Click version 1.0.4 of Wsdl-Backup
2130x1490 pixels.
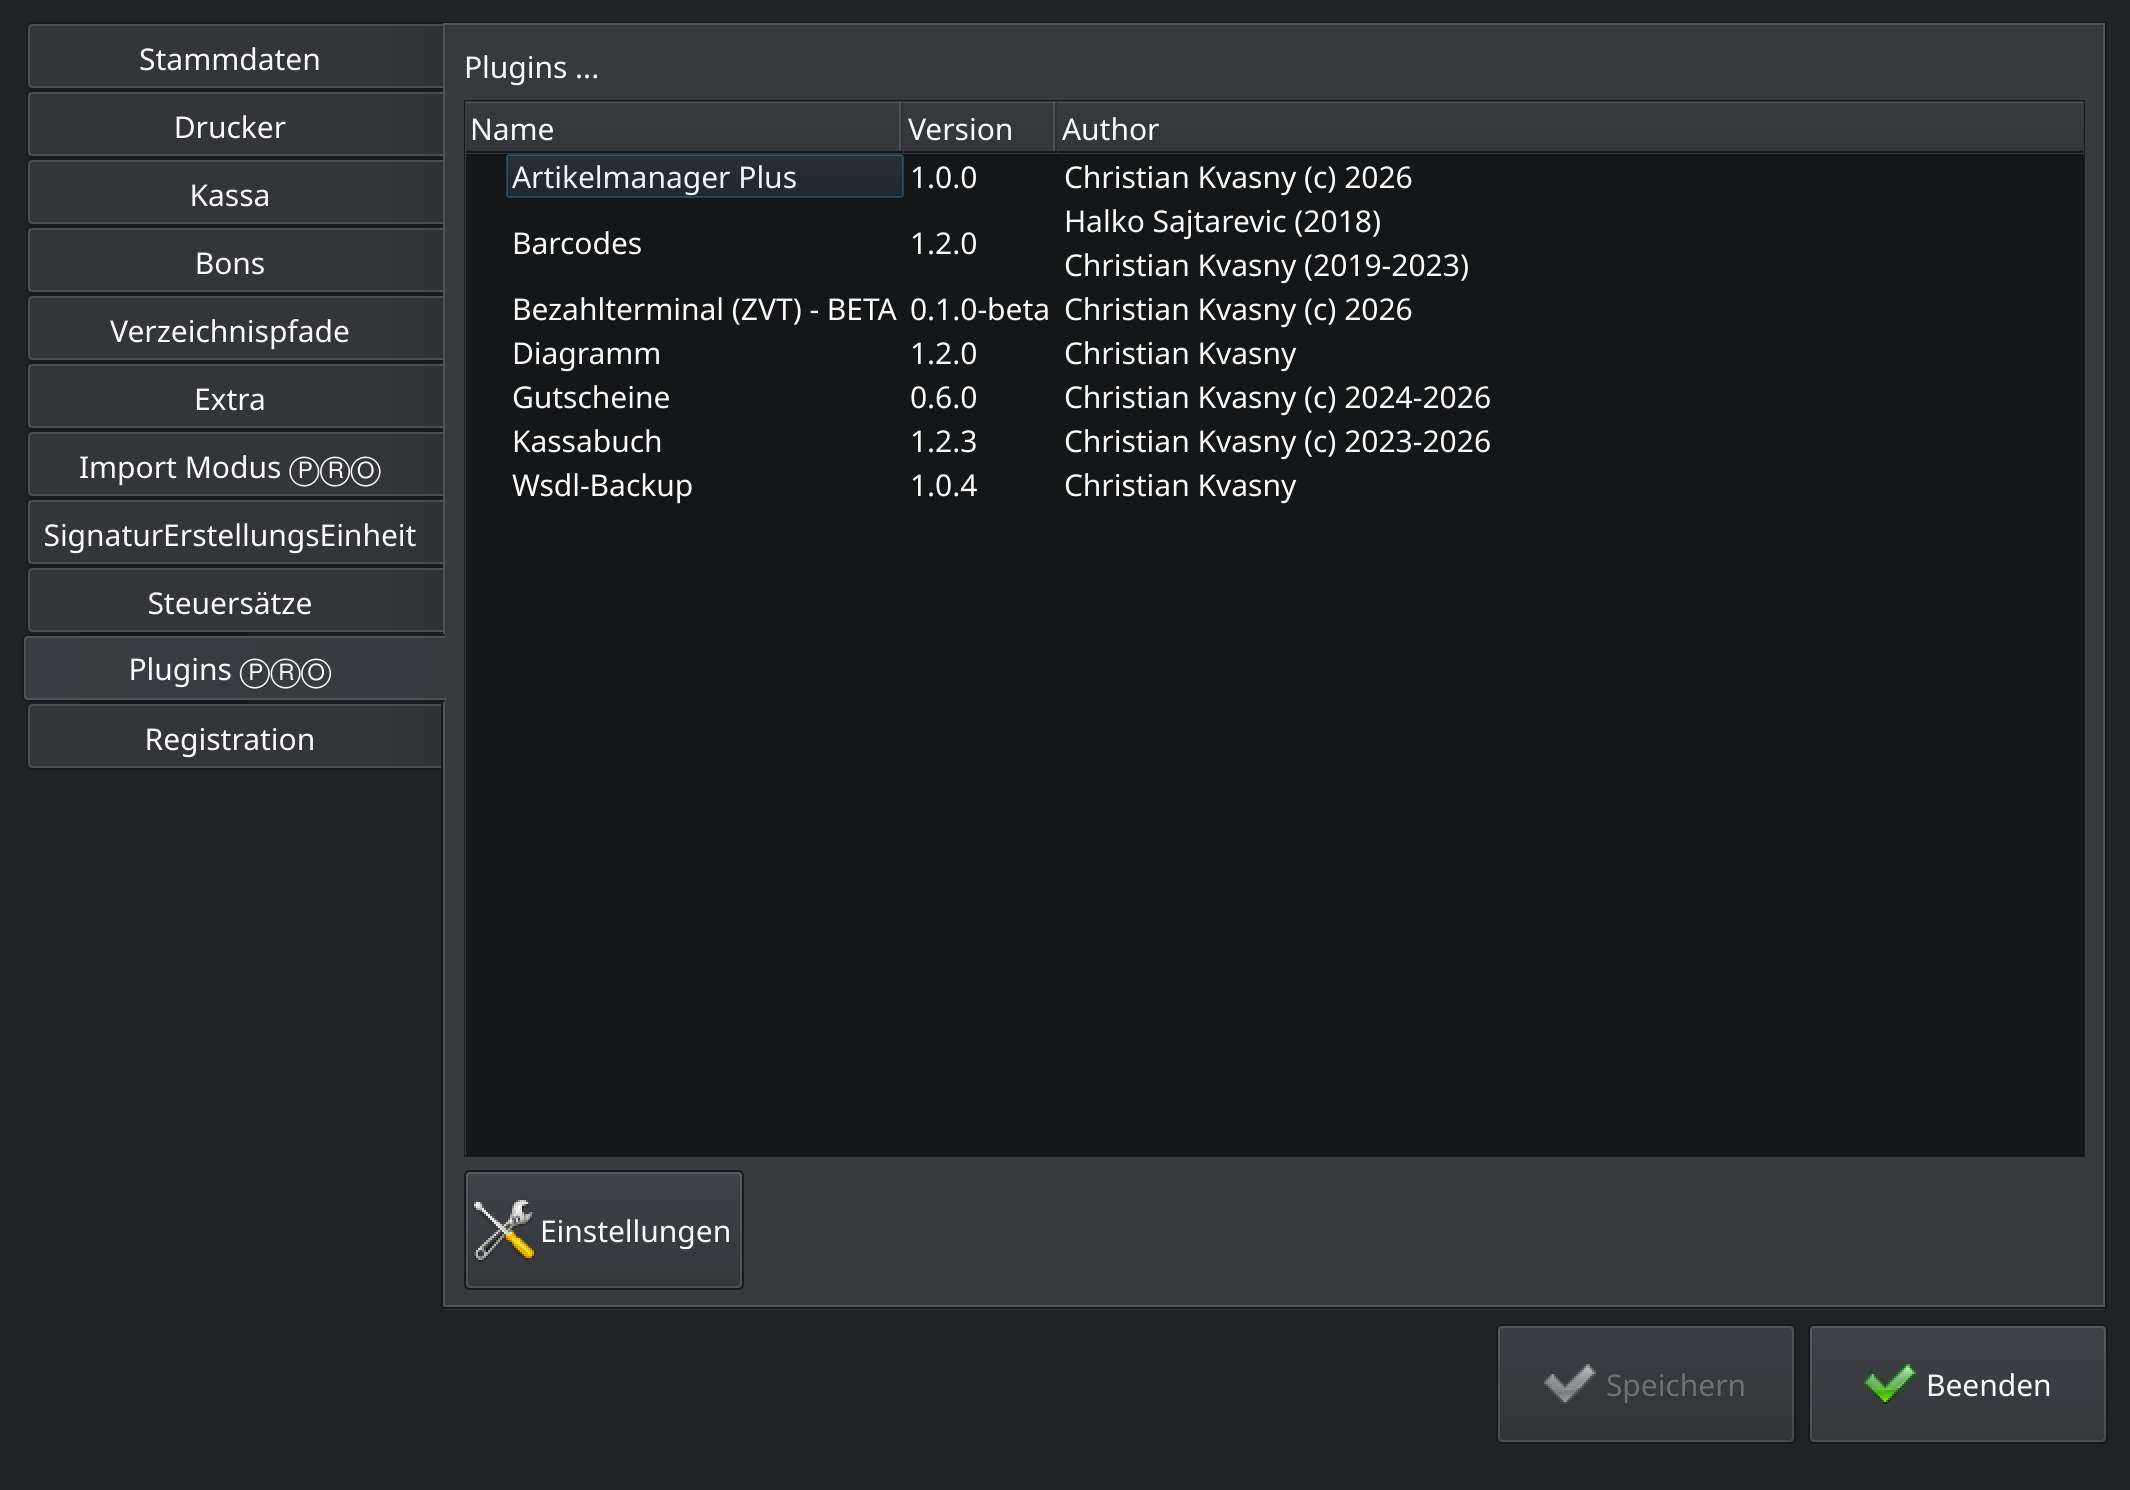[943, 485]
